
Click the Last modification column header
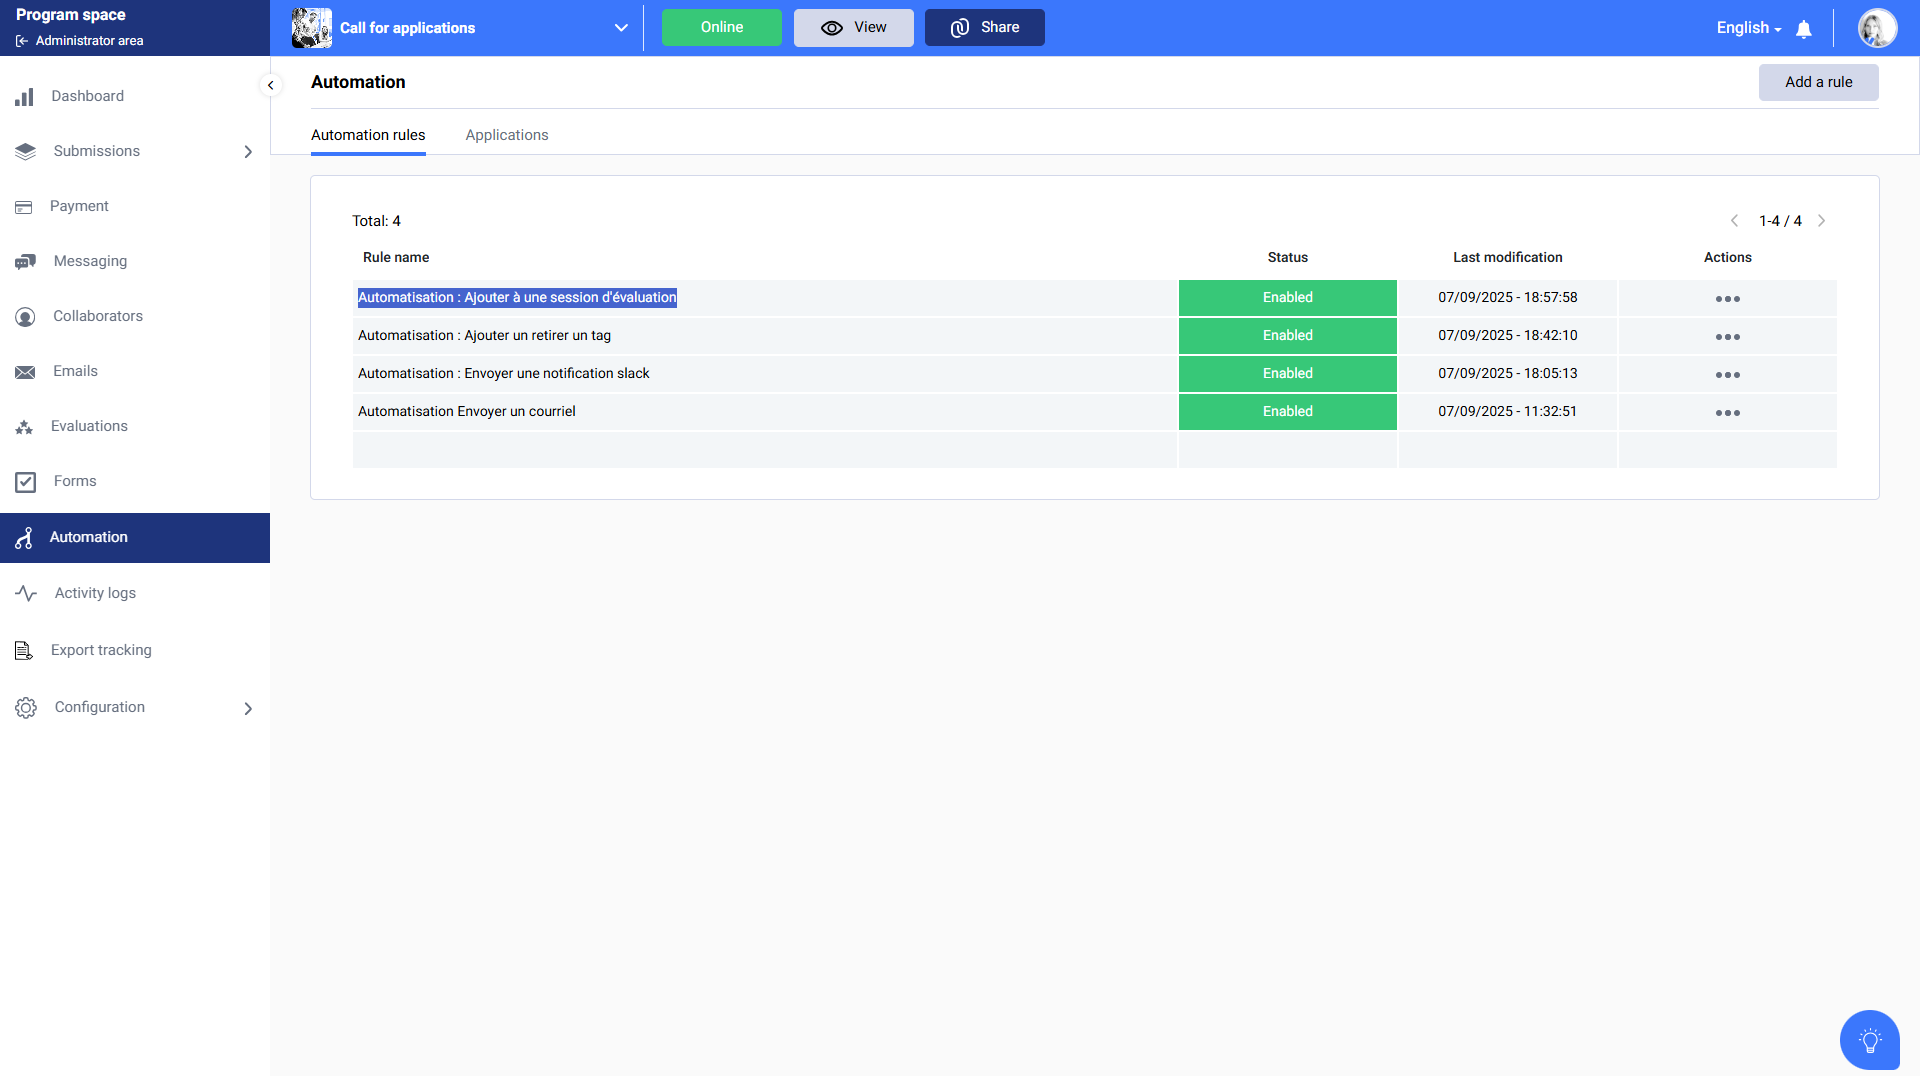1507,258
